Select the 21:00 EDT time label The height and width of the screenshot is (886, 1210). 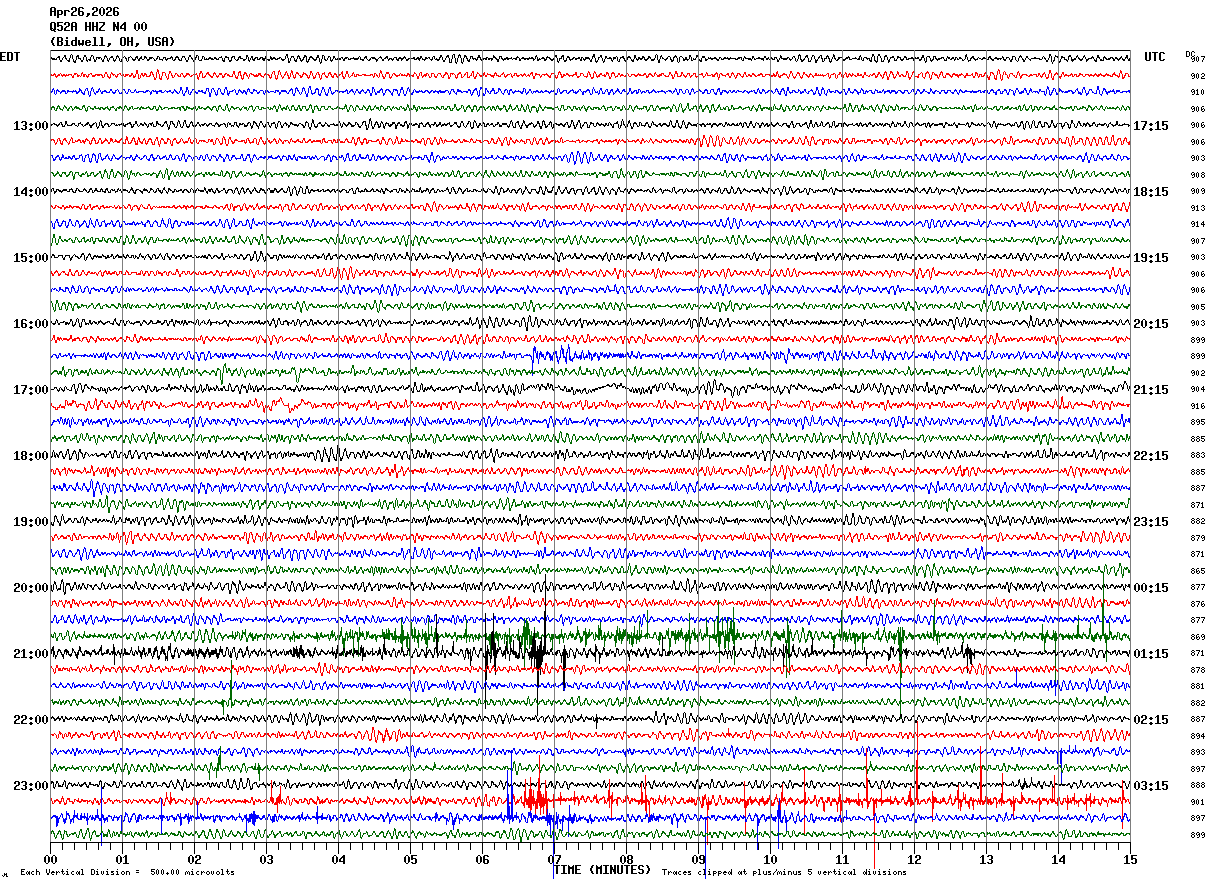pyautogui.click(x=31, y=654)
